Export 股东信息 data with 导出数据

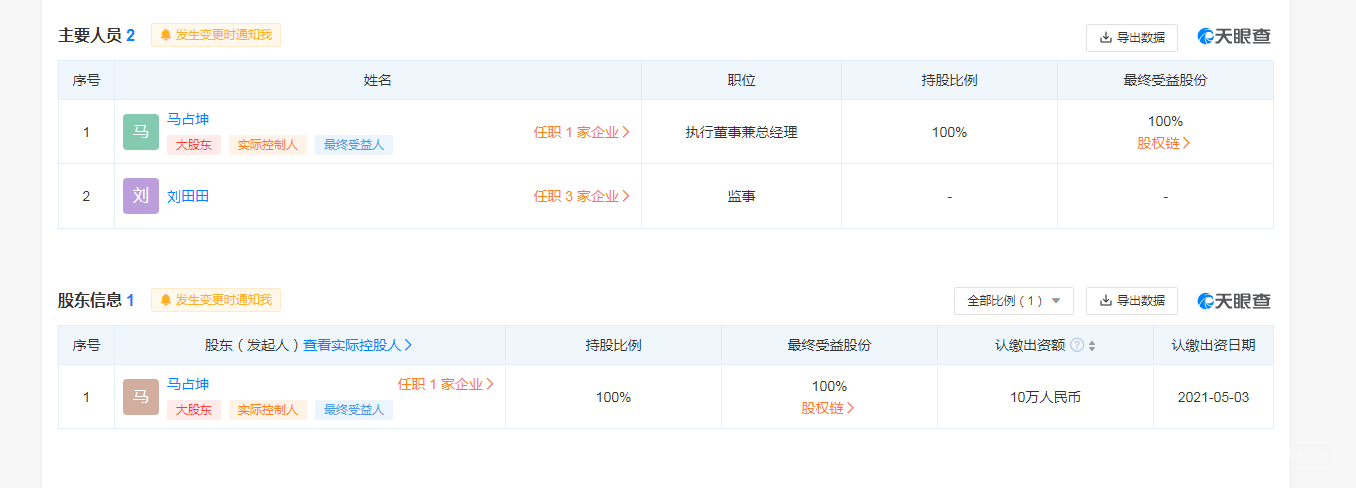tap(1131, 301)
